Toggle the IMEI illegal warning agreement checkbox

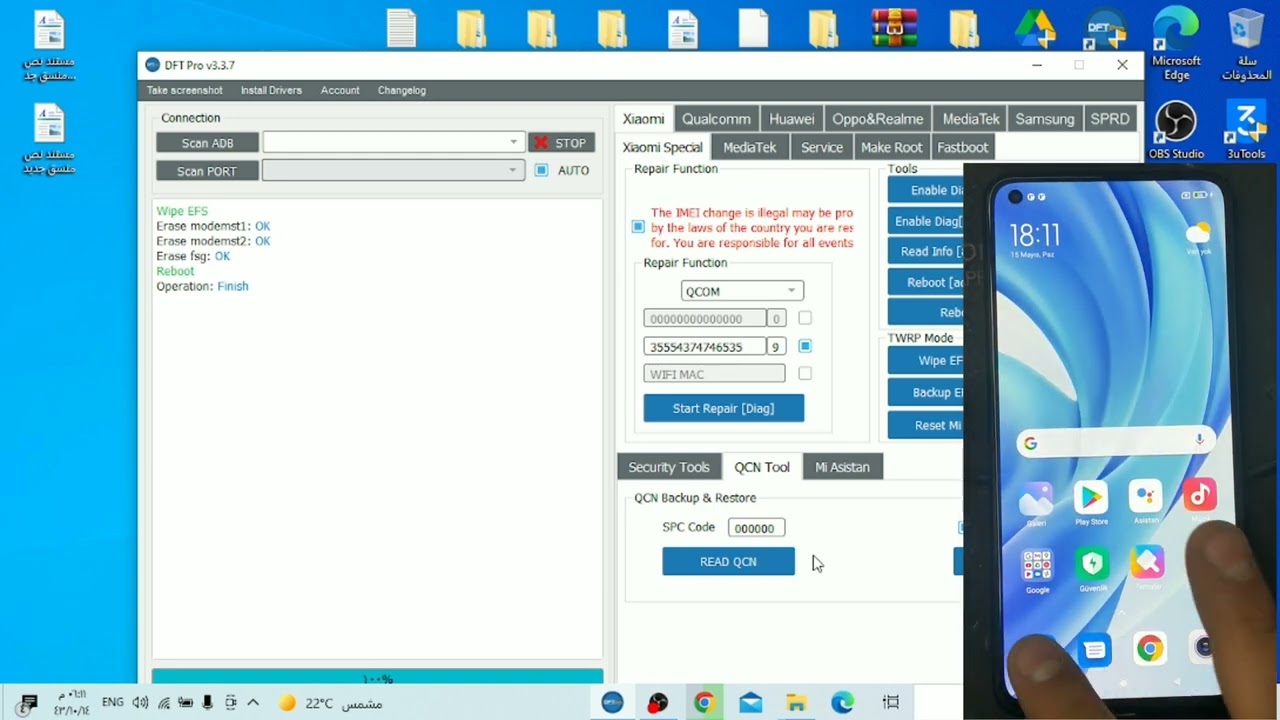point(638,227)
